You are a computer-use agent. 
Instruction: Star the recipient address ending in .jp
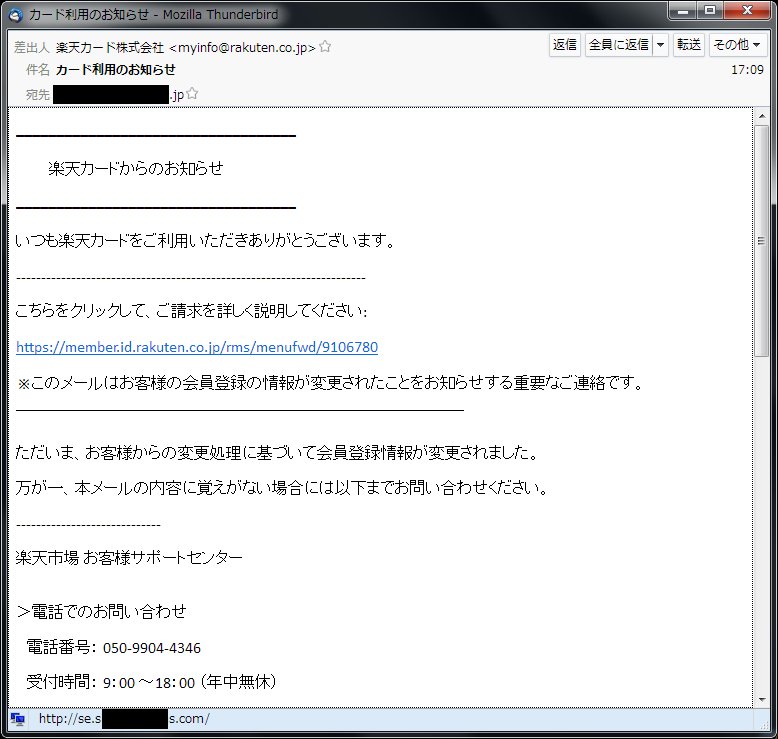click(192, 93)
